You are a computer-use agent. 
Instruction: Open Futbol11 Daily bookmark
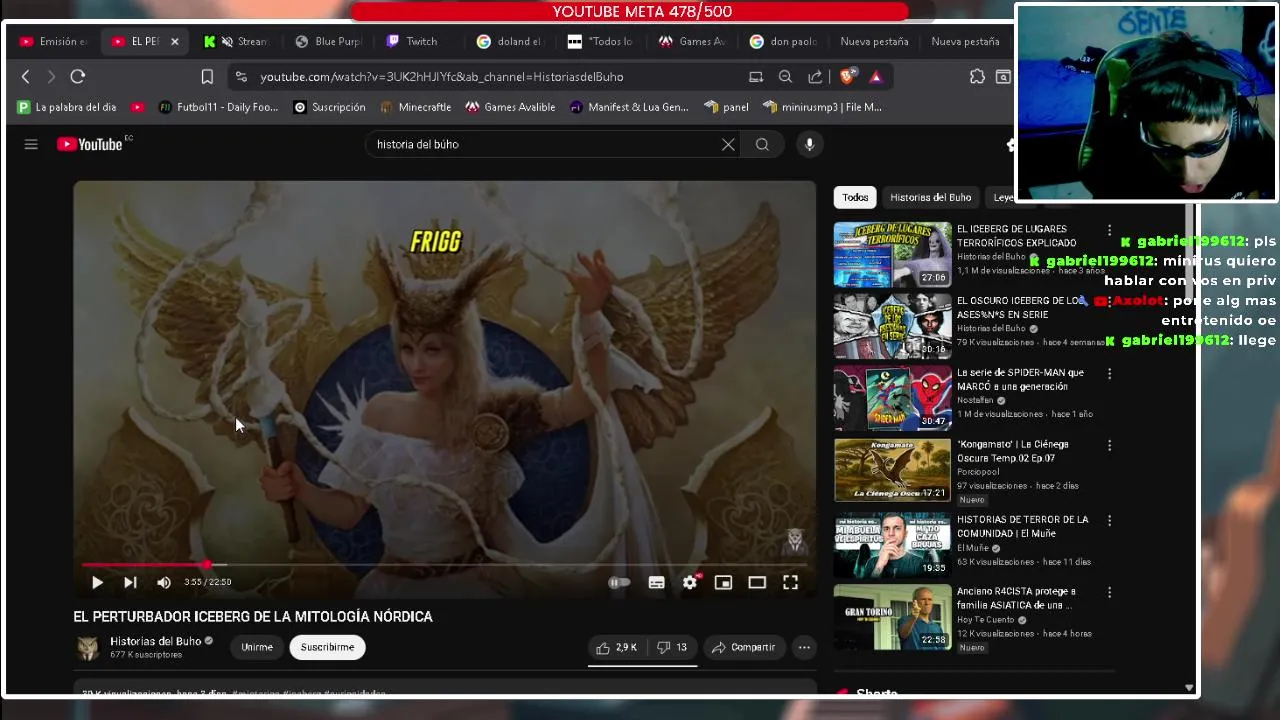coord(218,107)
